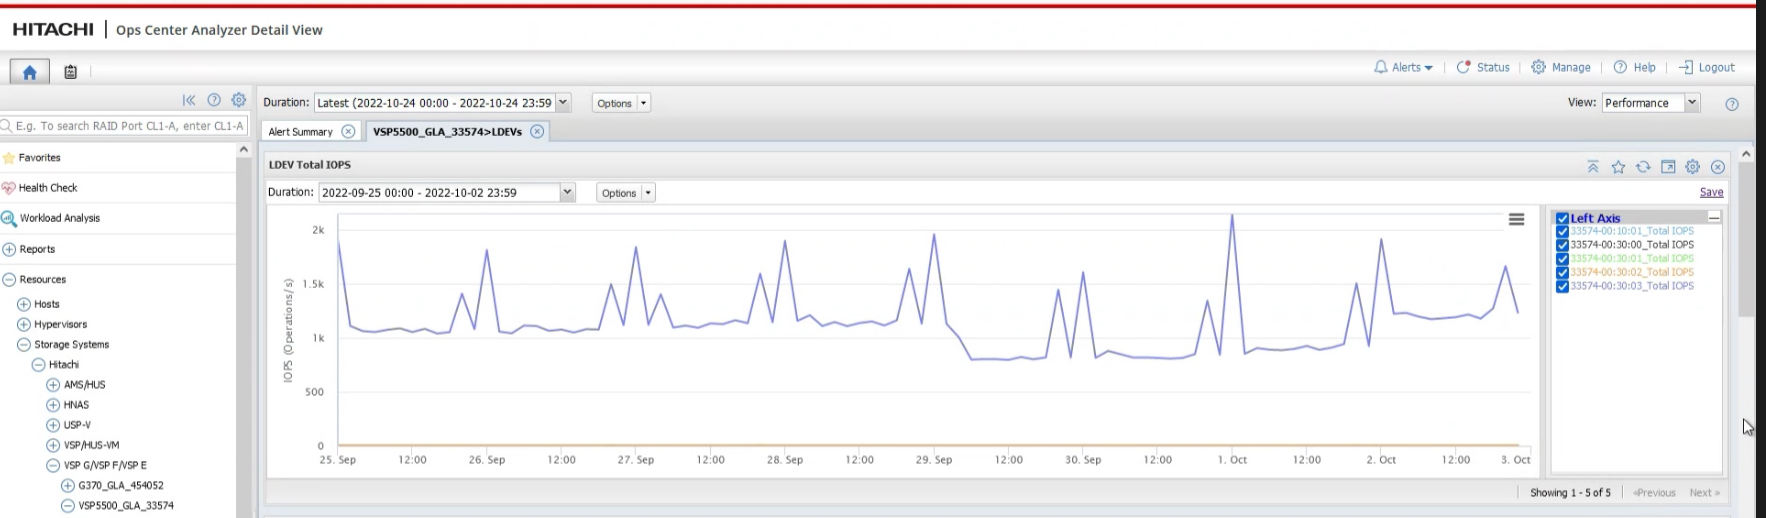
Task: Uncheck 33574-00:30:03_Total IOPS series
Action: tap(1562, 286)
